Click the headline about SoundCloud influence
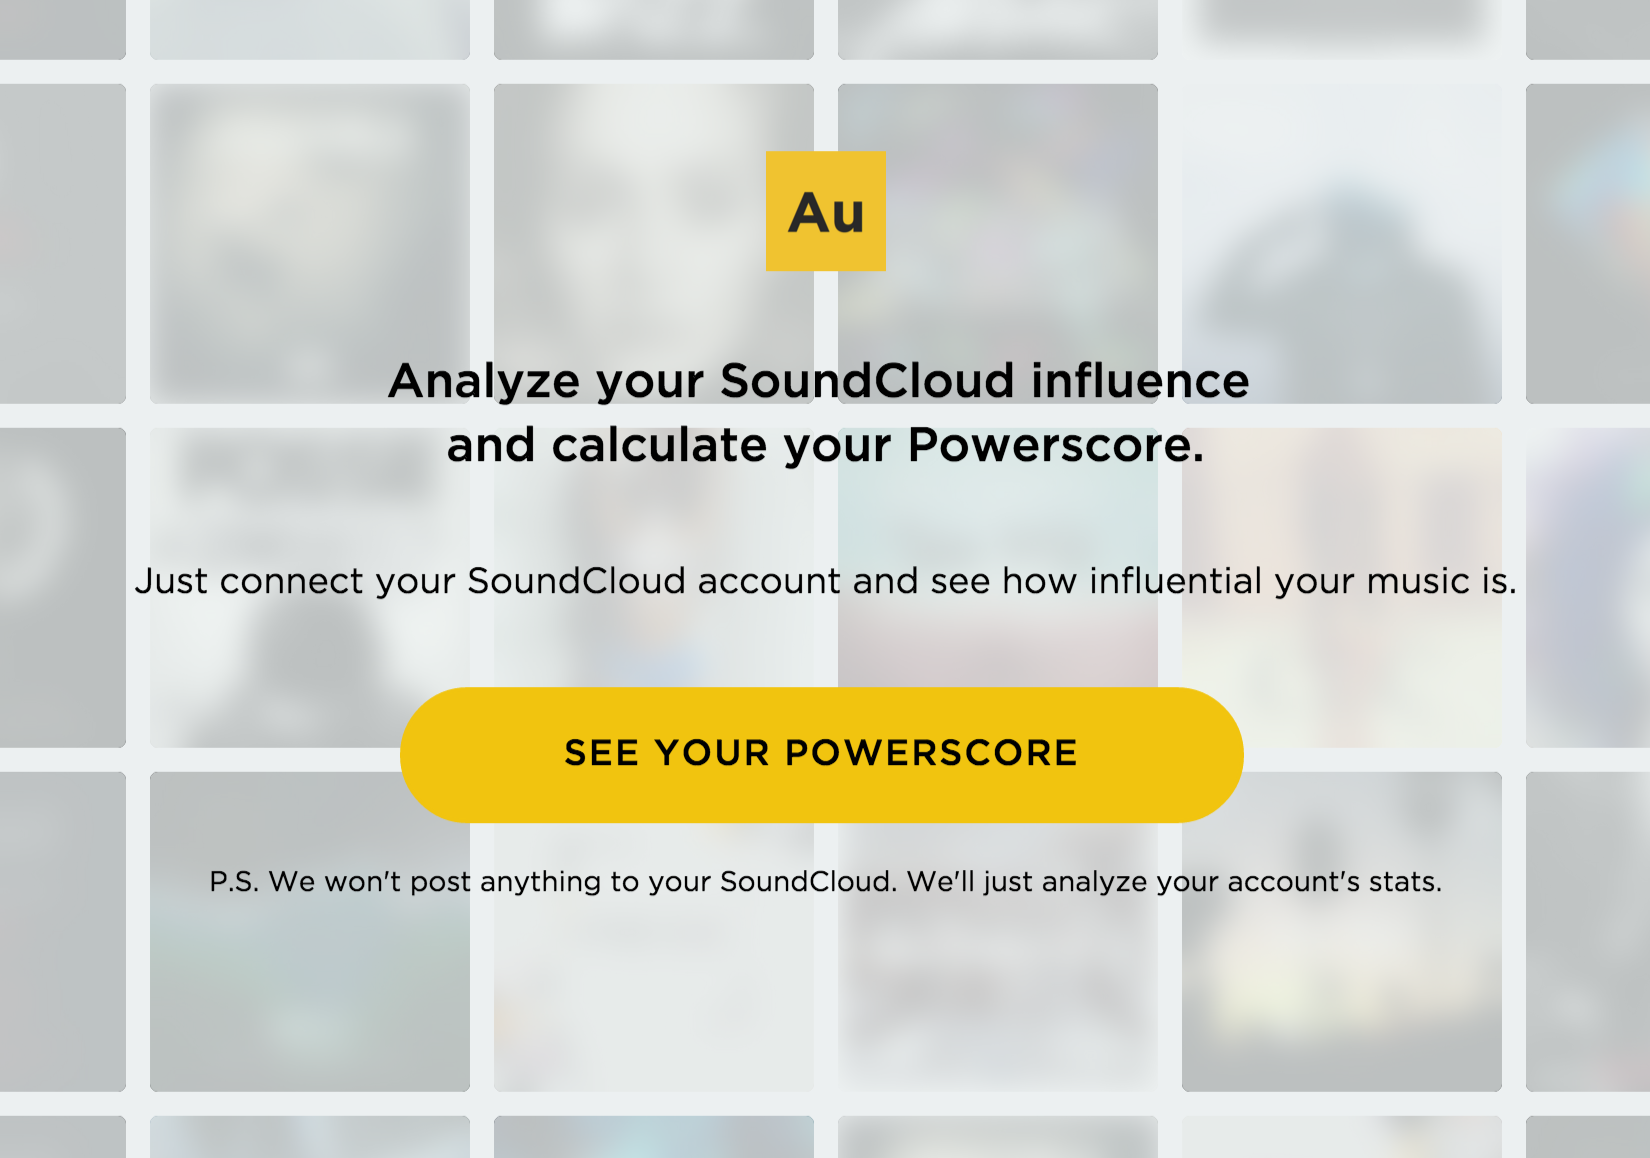The height and width of the screenshot is (1158, 1650). point(820,380)
